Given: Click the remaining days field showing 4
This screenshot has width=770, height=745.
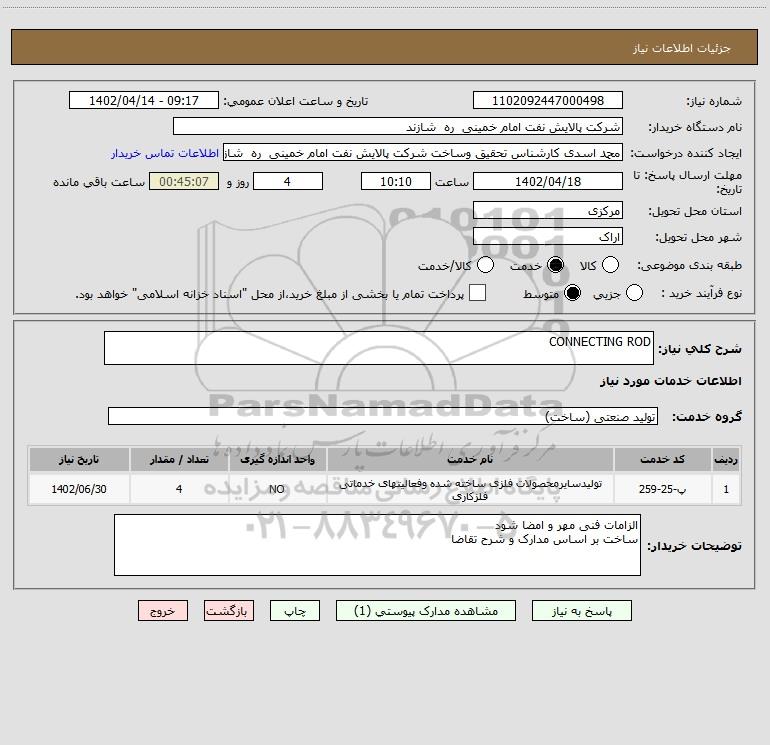Looking at the screenshot, I should pyautogui.click(x=288, y=181).
